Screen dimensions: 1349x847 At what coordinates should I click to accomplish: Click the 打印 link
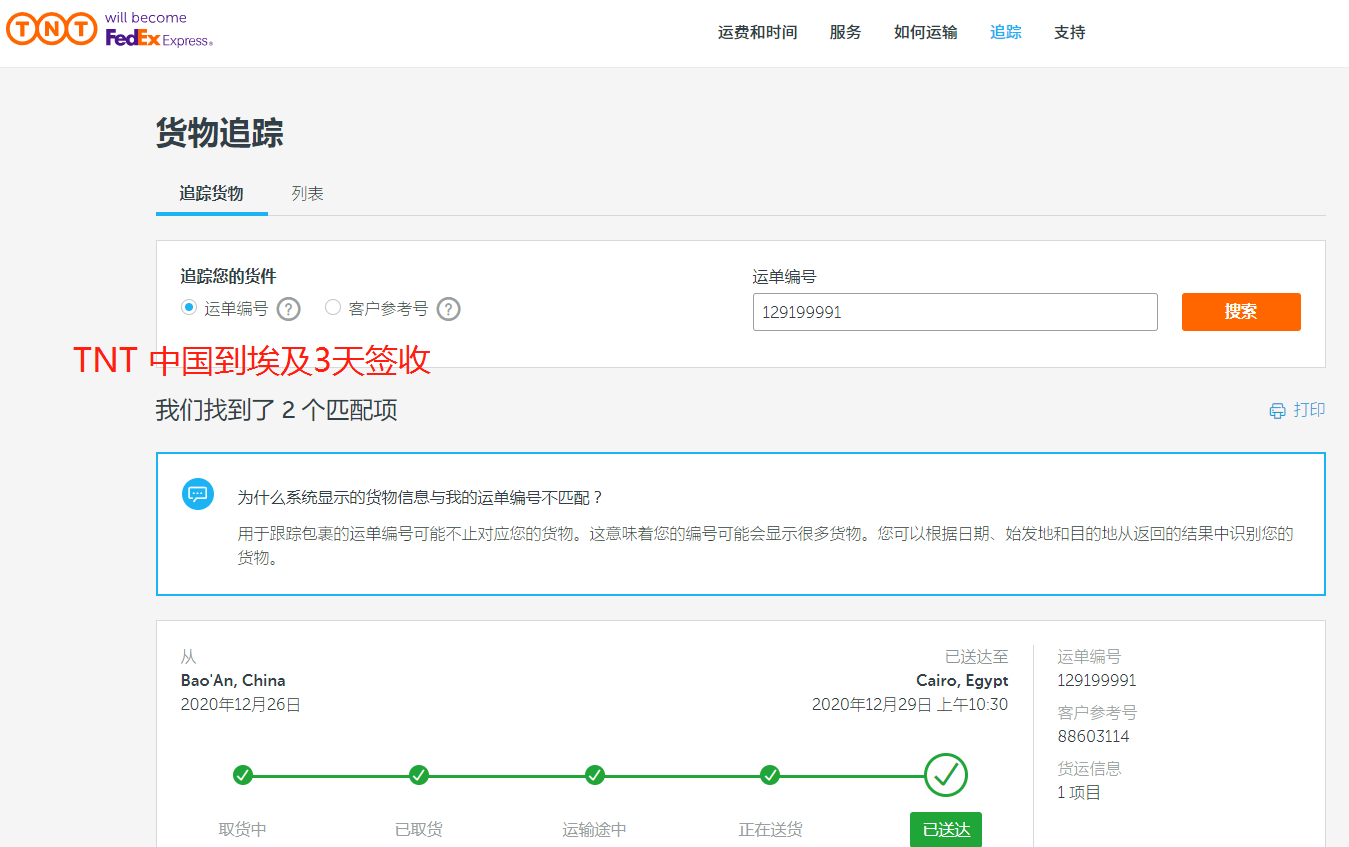(x=1308, y=410)
